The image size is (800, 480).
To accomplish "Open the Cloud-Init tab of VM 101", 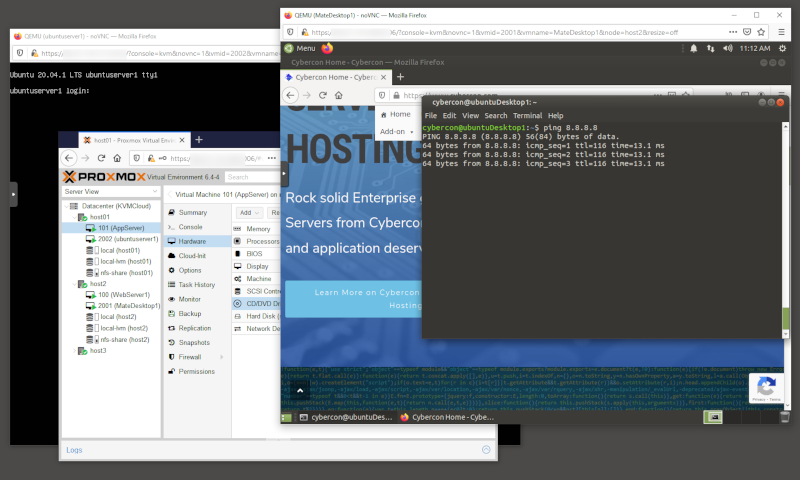I will (x=197, y=256).
